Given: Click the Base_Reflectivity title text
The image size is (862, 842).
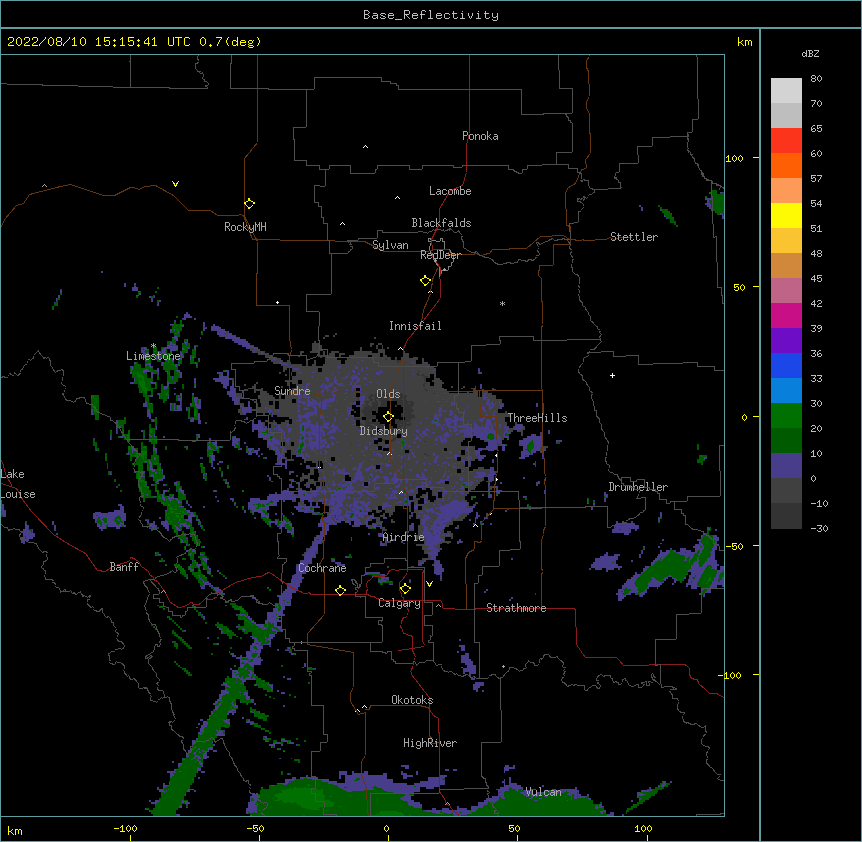Looking at the screenshot, I should click(431, 15).
